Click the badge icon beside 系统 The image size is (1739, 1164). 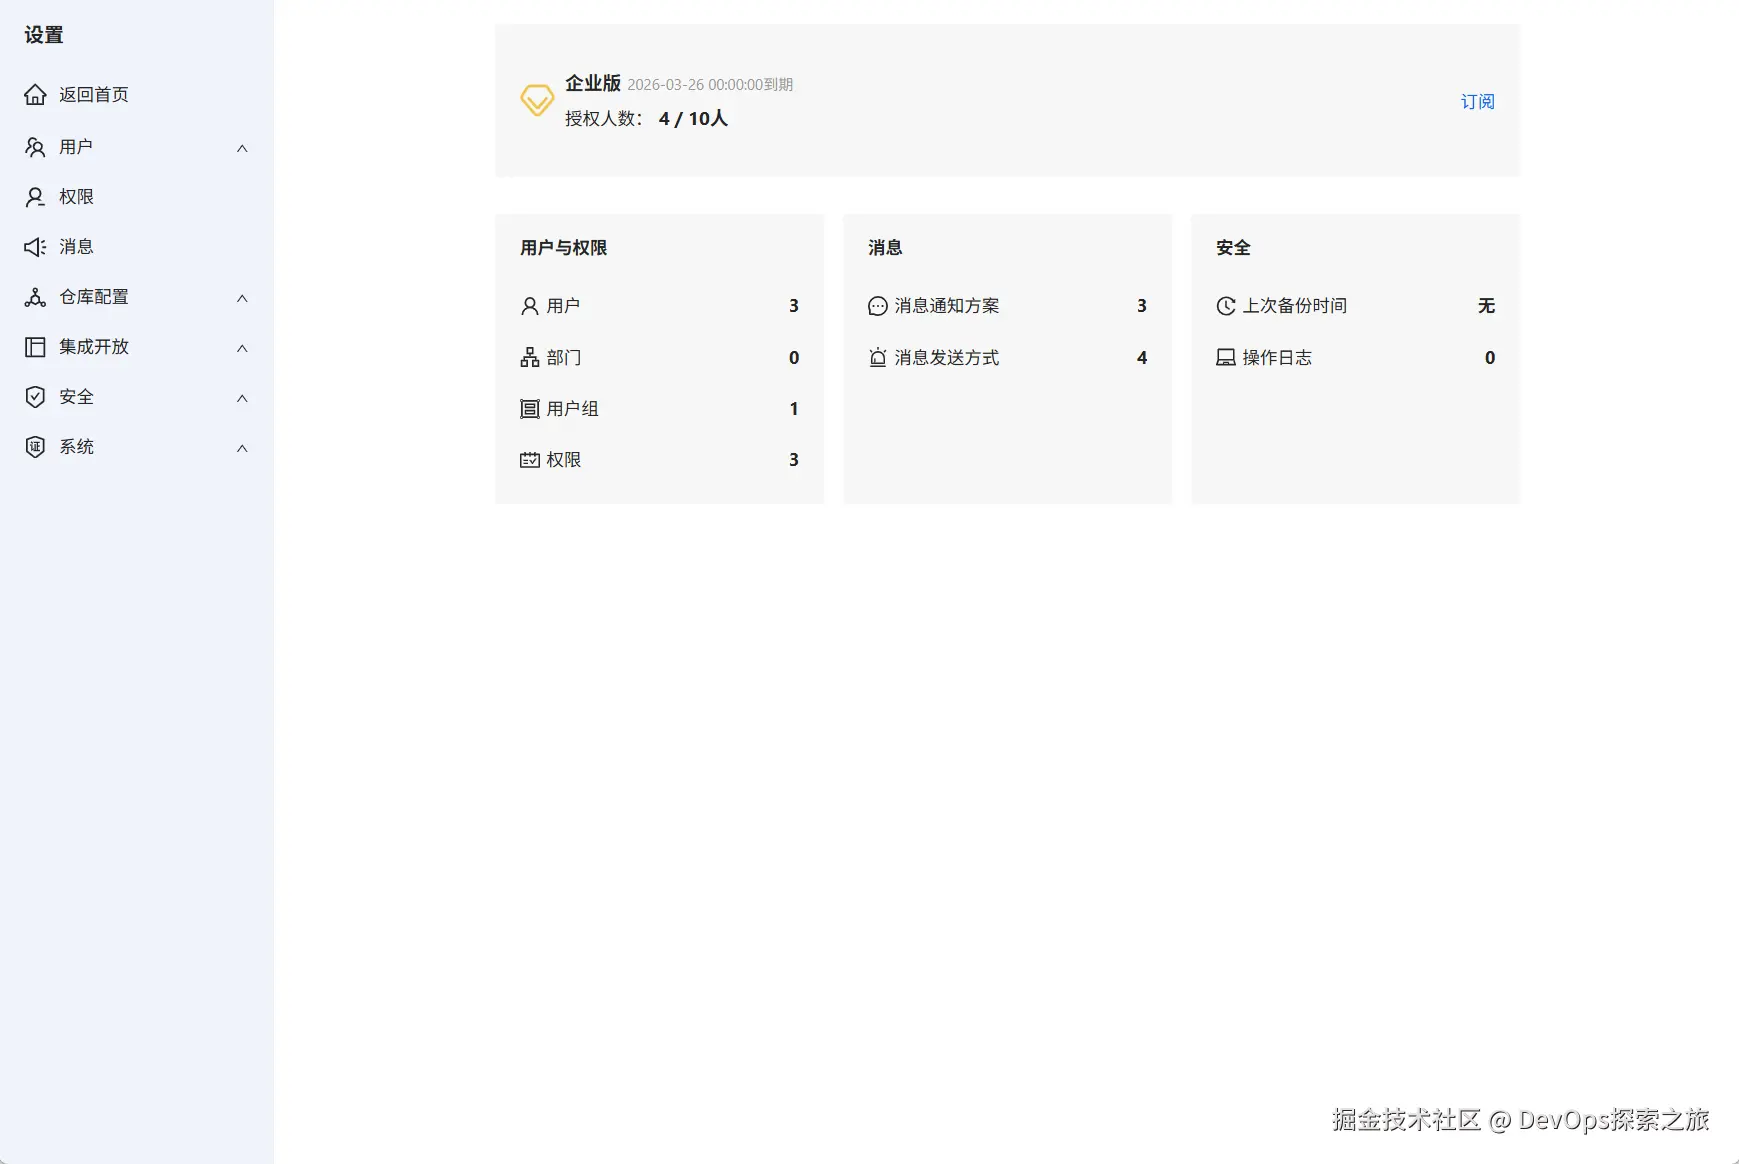tap(35, 447)
